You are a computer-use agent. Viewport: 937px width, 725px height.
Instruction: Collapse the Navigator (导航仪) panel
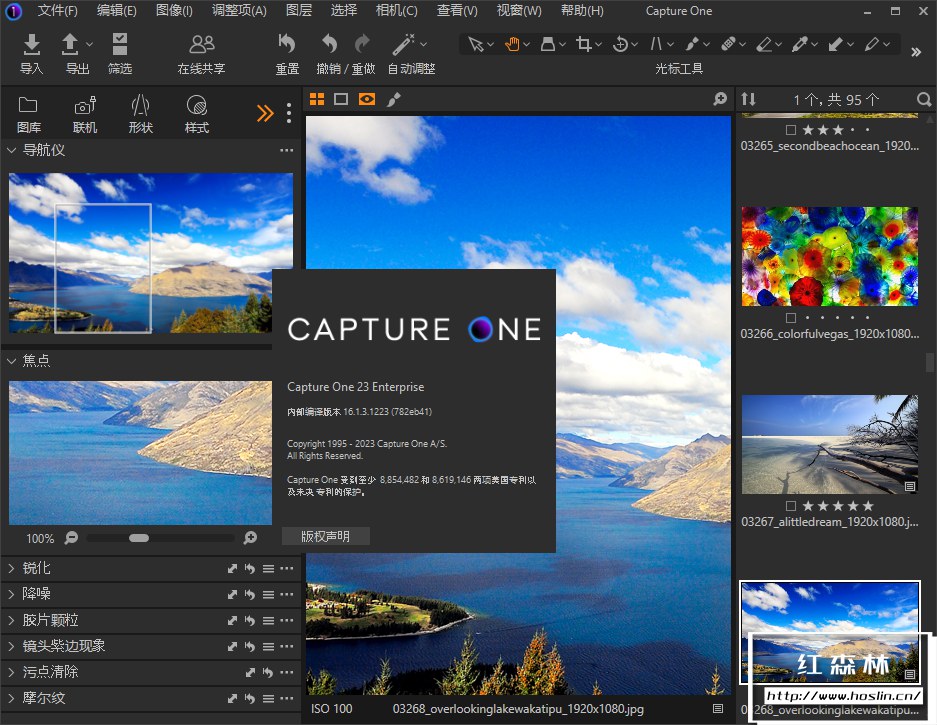point(12,150)
